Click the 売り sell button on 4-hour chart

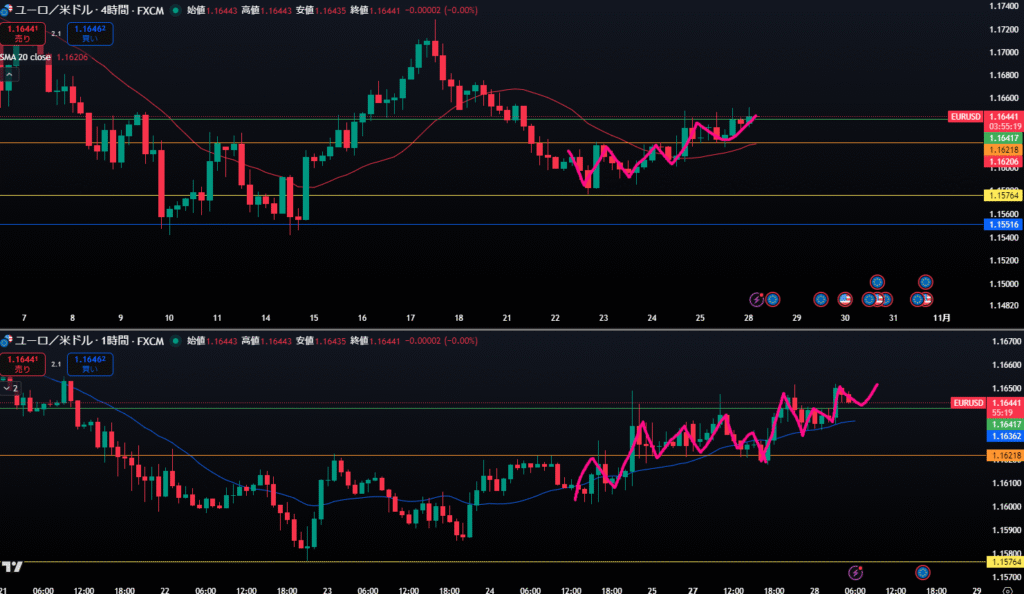click(x=22, y=33)
